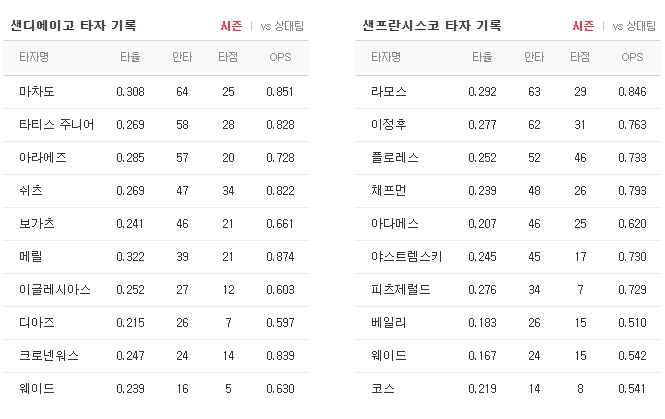Switch to vs 상대팀 in 샌디에이고 table
665x419 pixels.
[282, 26]
